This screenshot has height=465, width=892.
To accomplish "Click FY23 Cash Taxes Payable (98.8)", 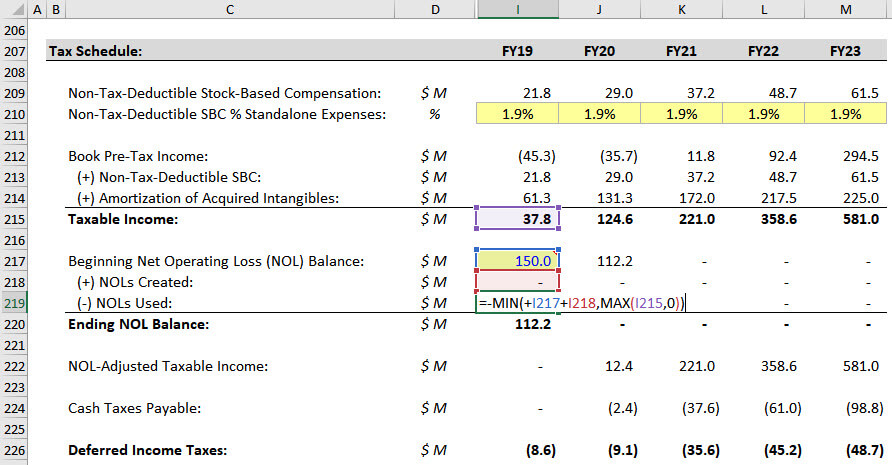I will click(x=864, y=409).
